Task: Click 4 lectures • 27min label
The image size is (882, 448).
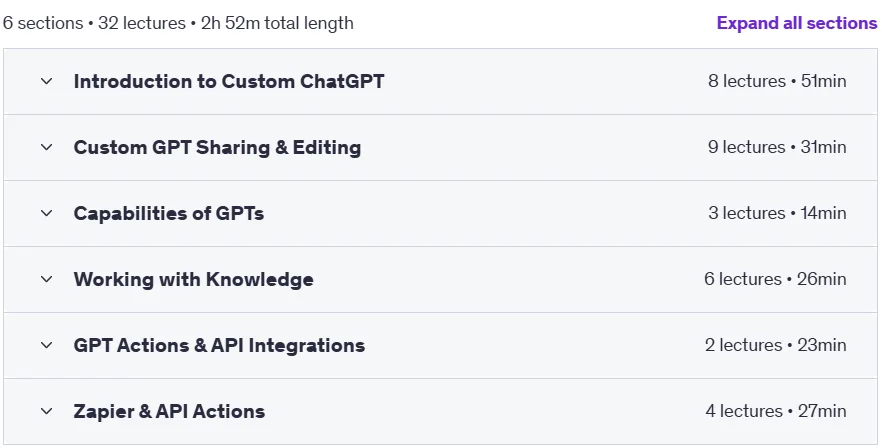Action: click(x=776, y=411)
